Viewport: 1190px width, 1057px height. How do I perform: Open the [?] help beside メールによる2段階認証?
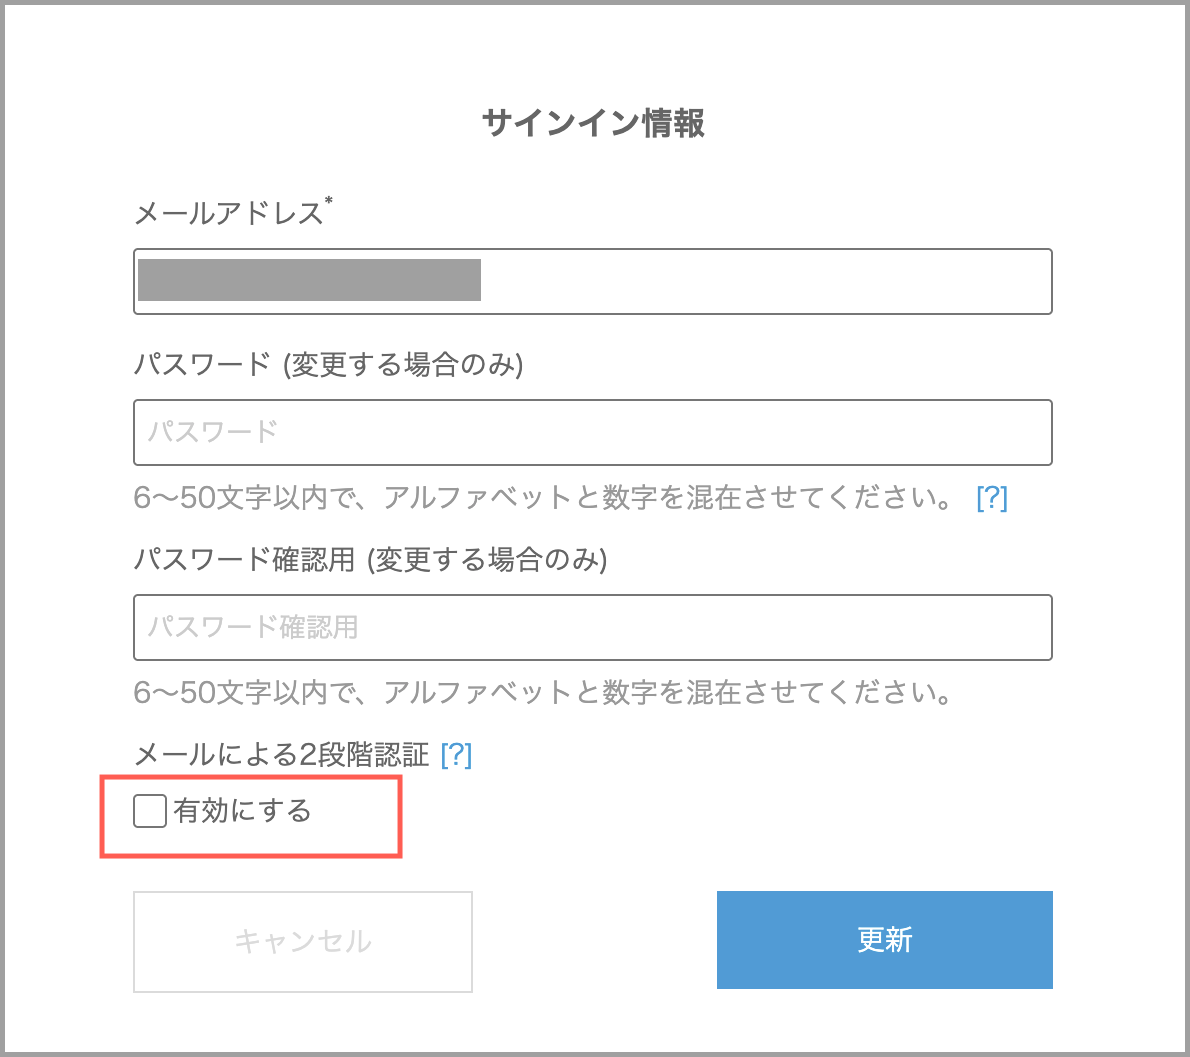(456, 755)
